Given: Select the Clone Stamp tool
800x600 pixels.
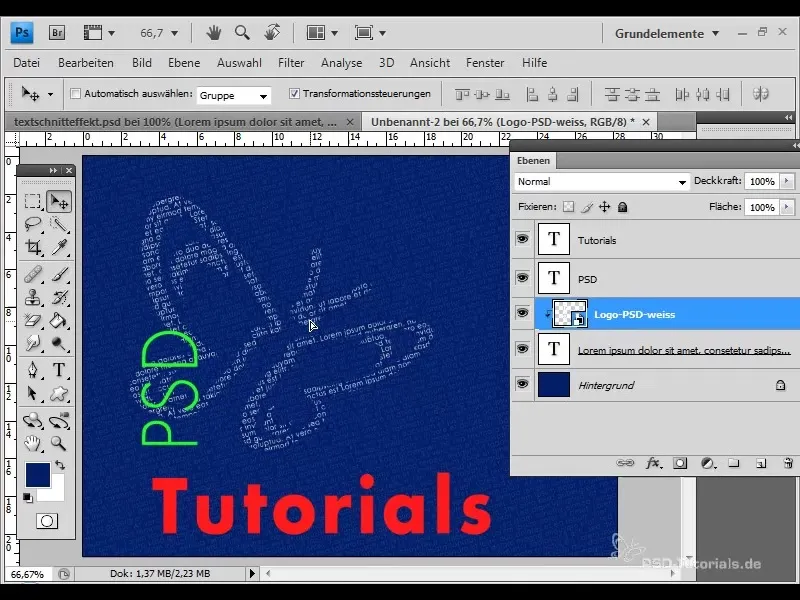Looking at the screenshot, I should click(x=33, y=297).
